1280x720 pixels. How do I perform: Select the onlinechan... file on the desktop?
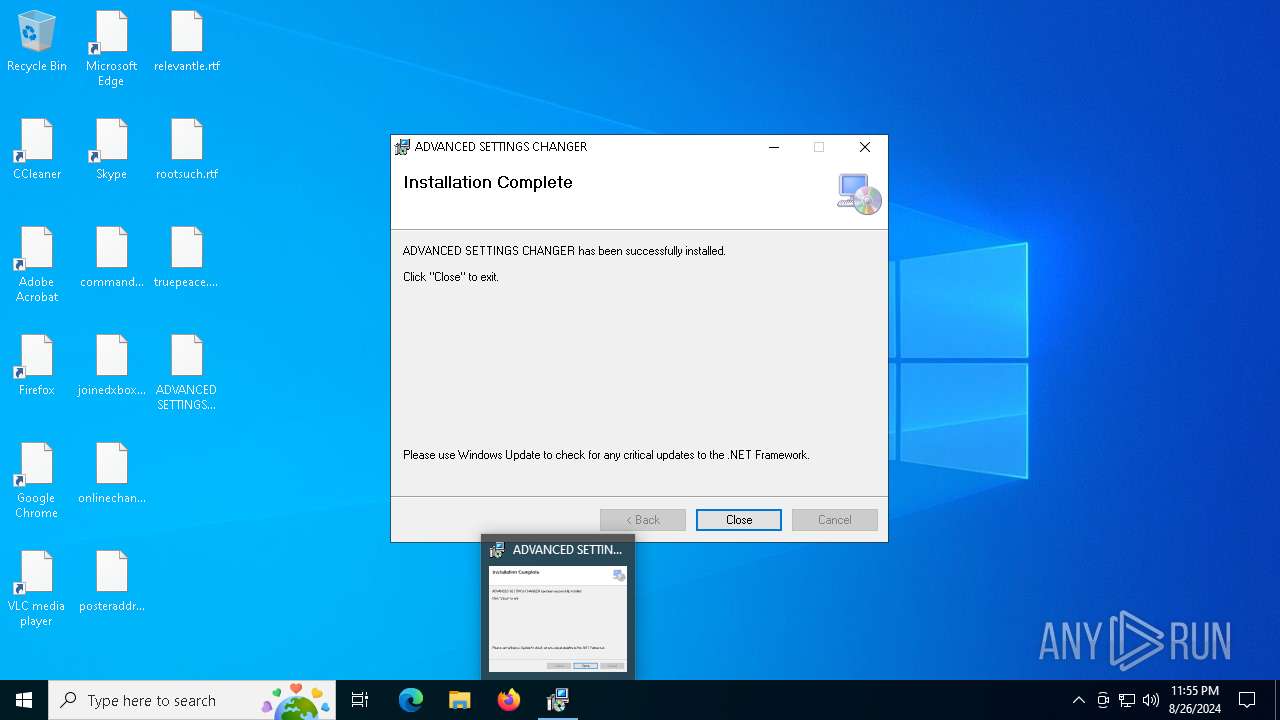pyautogui.click(x=111, y=474)
